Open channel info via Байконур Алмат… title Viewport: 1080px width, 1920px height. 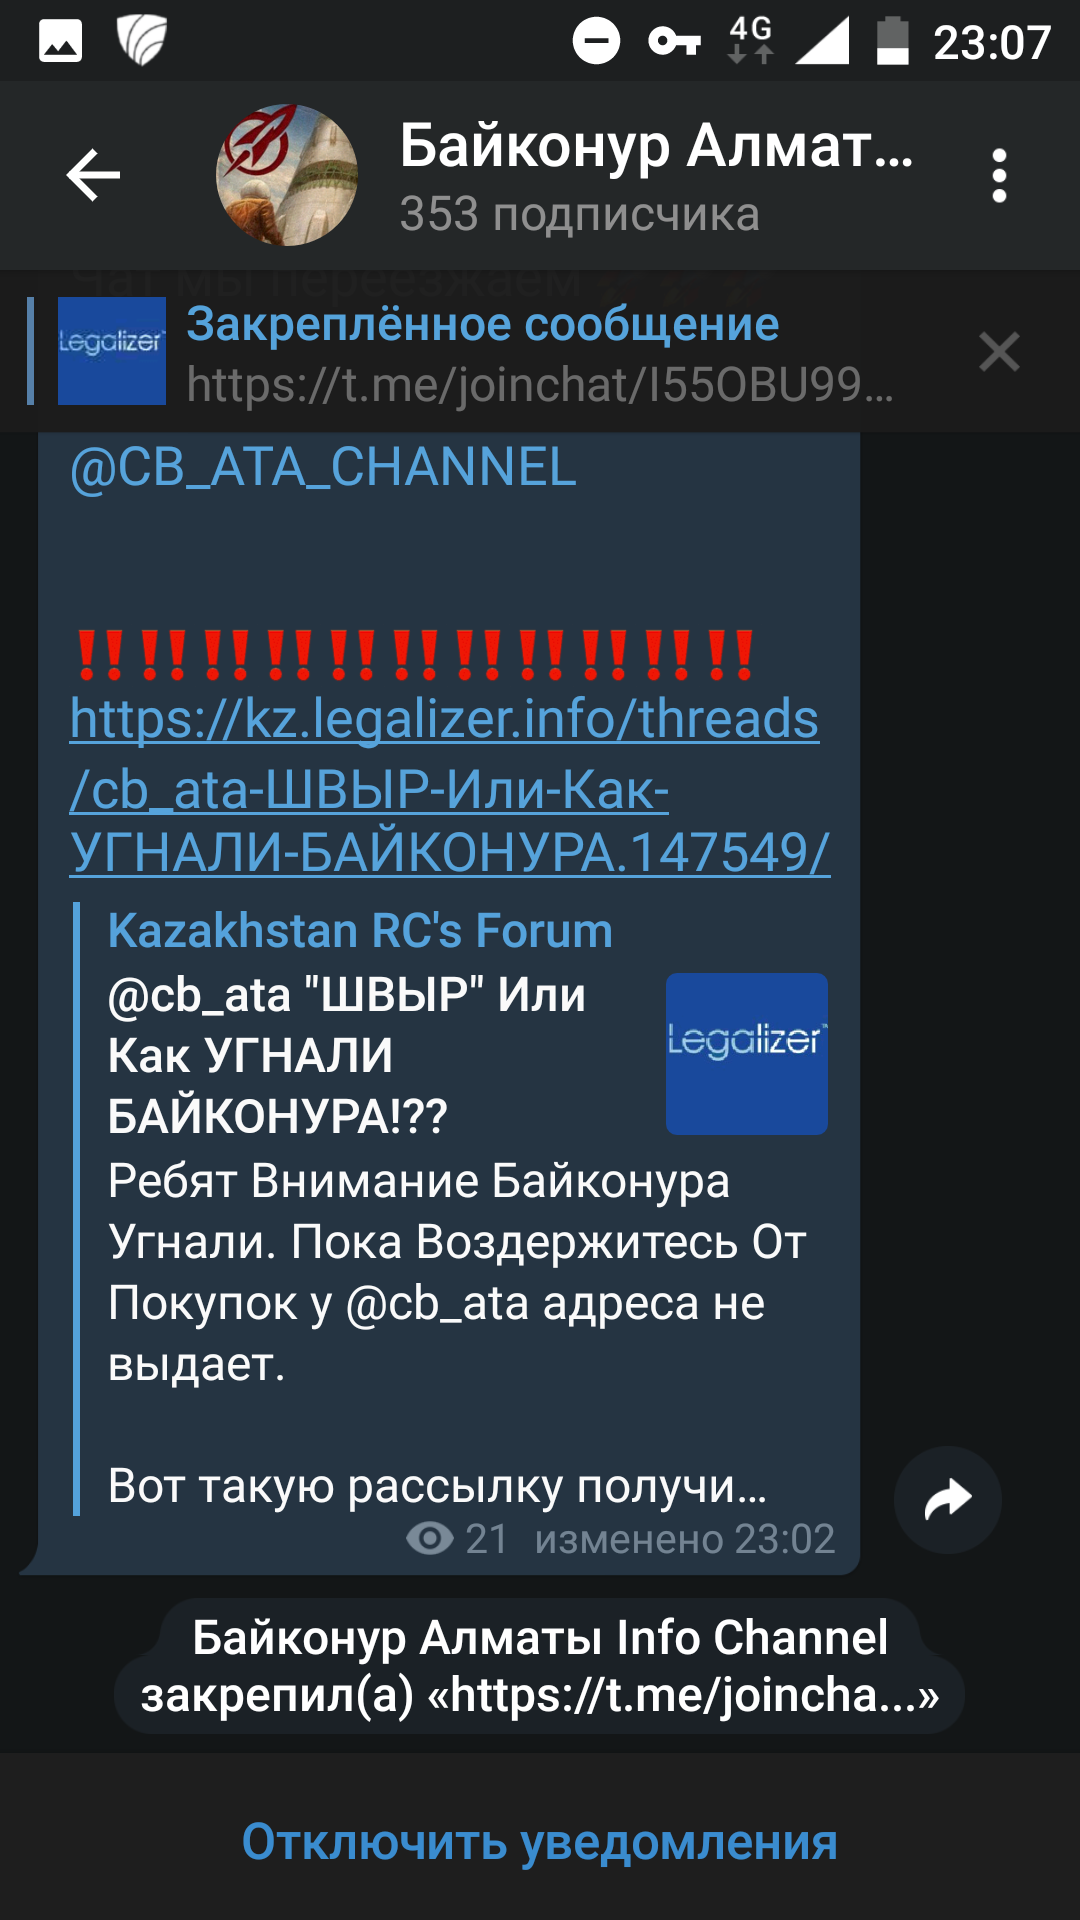(x=656, y=146)
